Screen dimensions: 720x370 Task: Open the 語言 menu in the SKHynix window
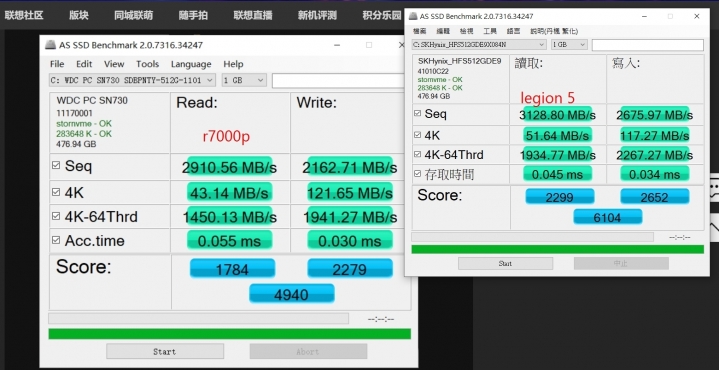pos(513,31)
